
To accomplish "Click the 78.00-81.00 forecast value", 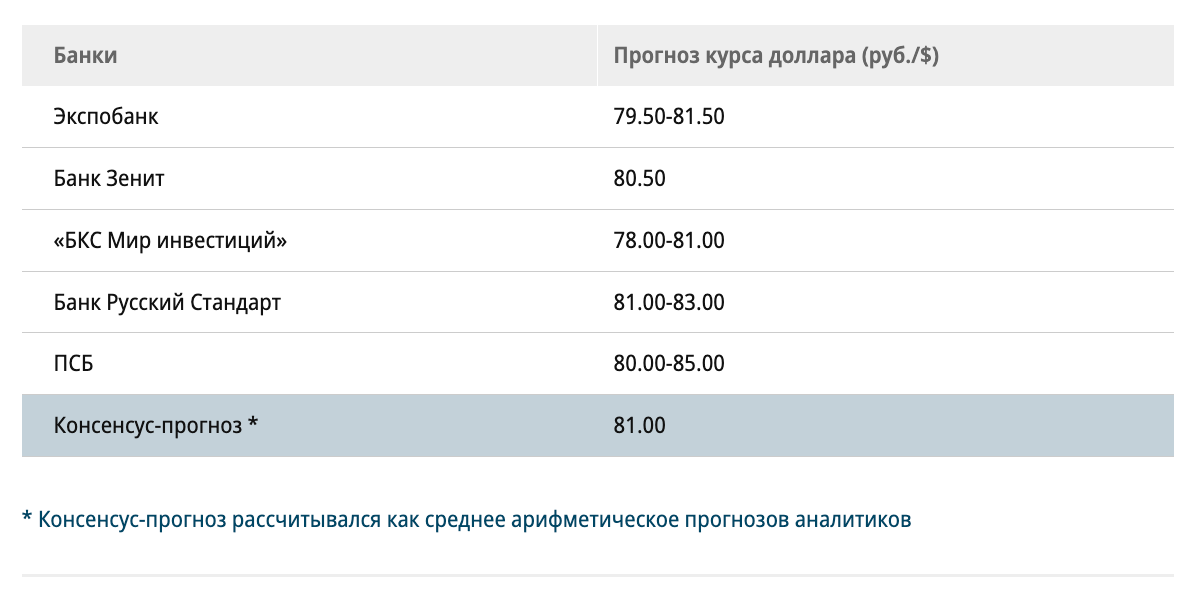I will [669, 241].
